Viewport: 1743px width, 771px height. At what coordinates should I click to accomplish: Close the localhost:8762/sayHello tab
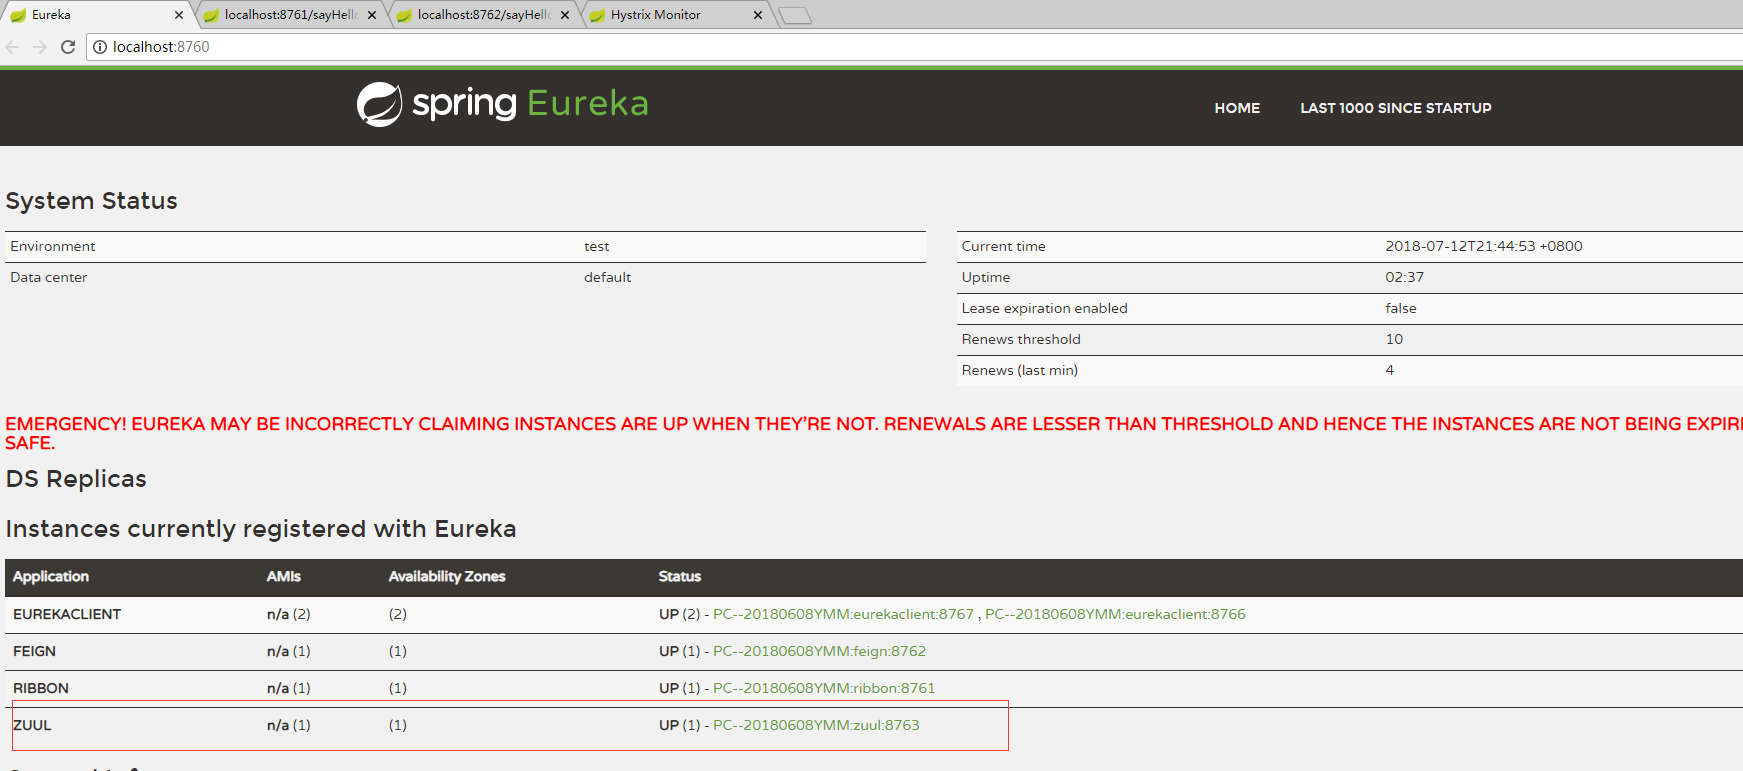click(565, 15)
